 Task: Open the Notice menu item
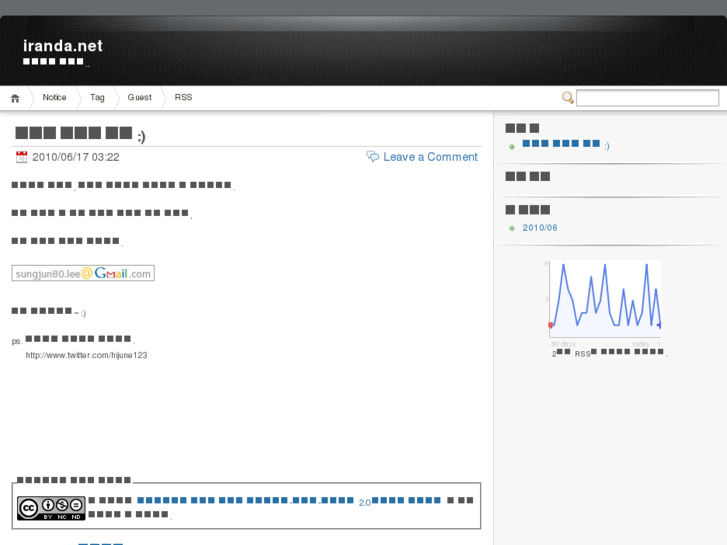pos(54,97)
